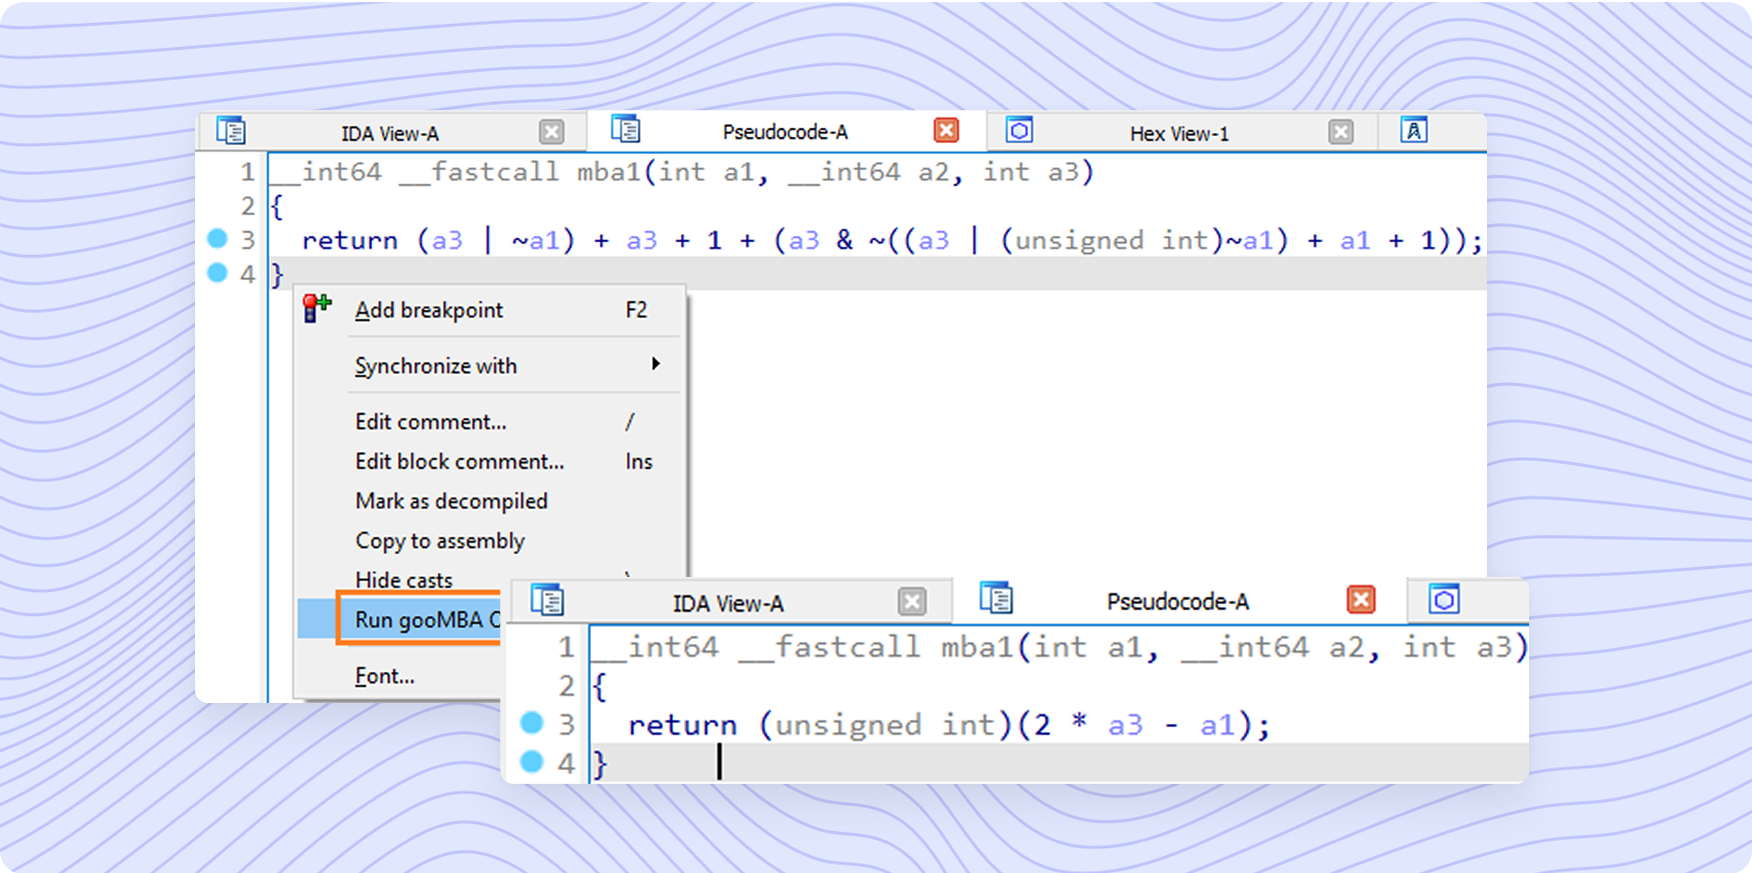Toggle breakpoint dot on line 4 upper window
The height and width of the screenshot is (873, 1752).
click(x=217, y=272)
